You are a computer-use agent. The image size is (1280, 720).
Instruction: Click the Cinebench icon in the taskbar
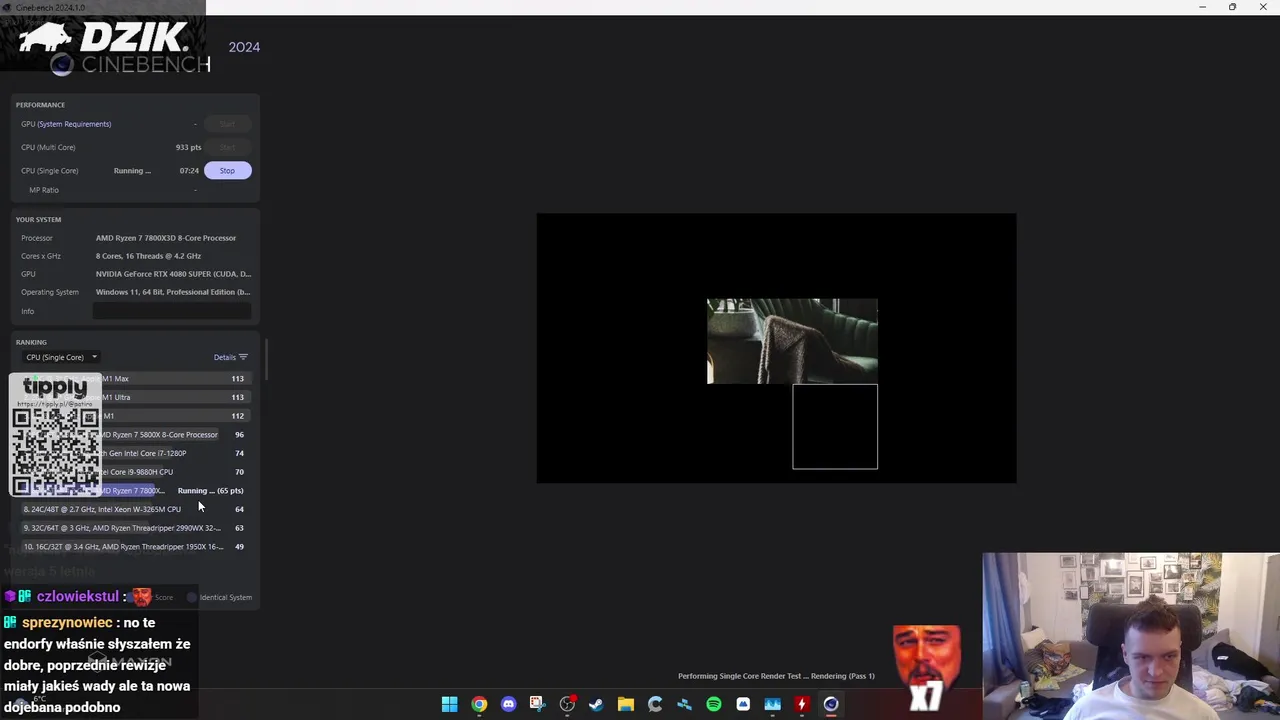tap(831, 704)
